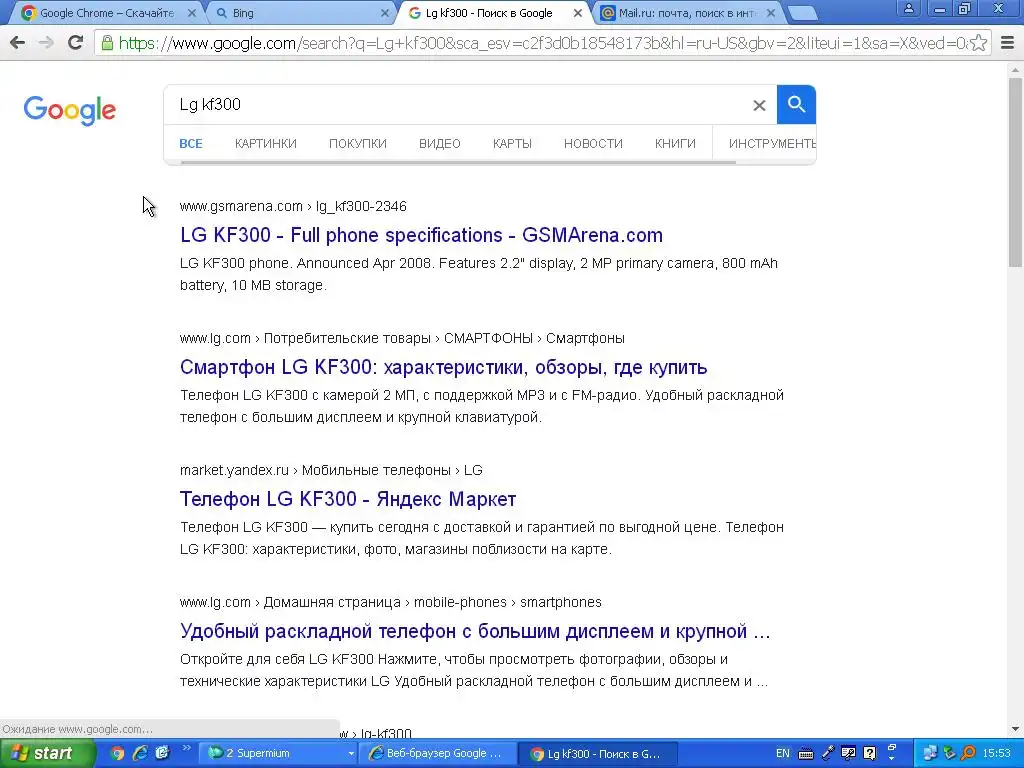Expand the '2 Supermium' taskbar group dropdown
This screenshot has height=768, width=1024.
pyautogui.click(x=351, y=754)
